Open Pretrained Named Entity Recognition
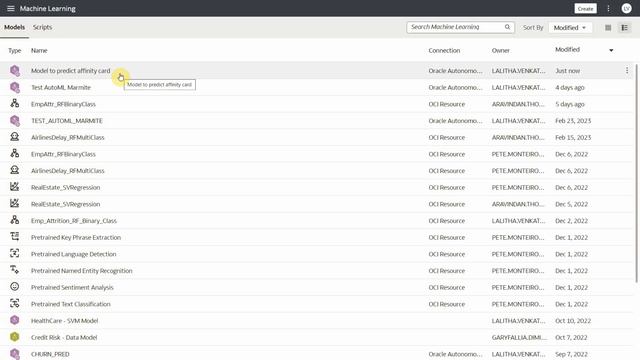This screenshot has height=360, width=640. point(82,271)
